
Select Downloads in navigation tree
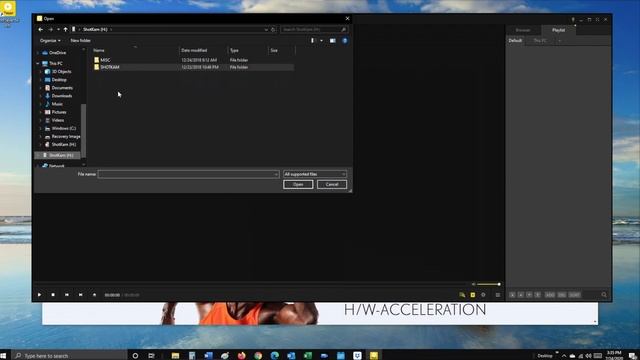[62, 96]
